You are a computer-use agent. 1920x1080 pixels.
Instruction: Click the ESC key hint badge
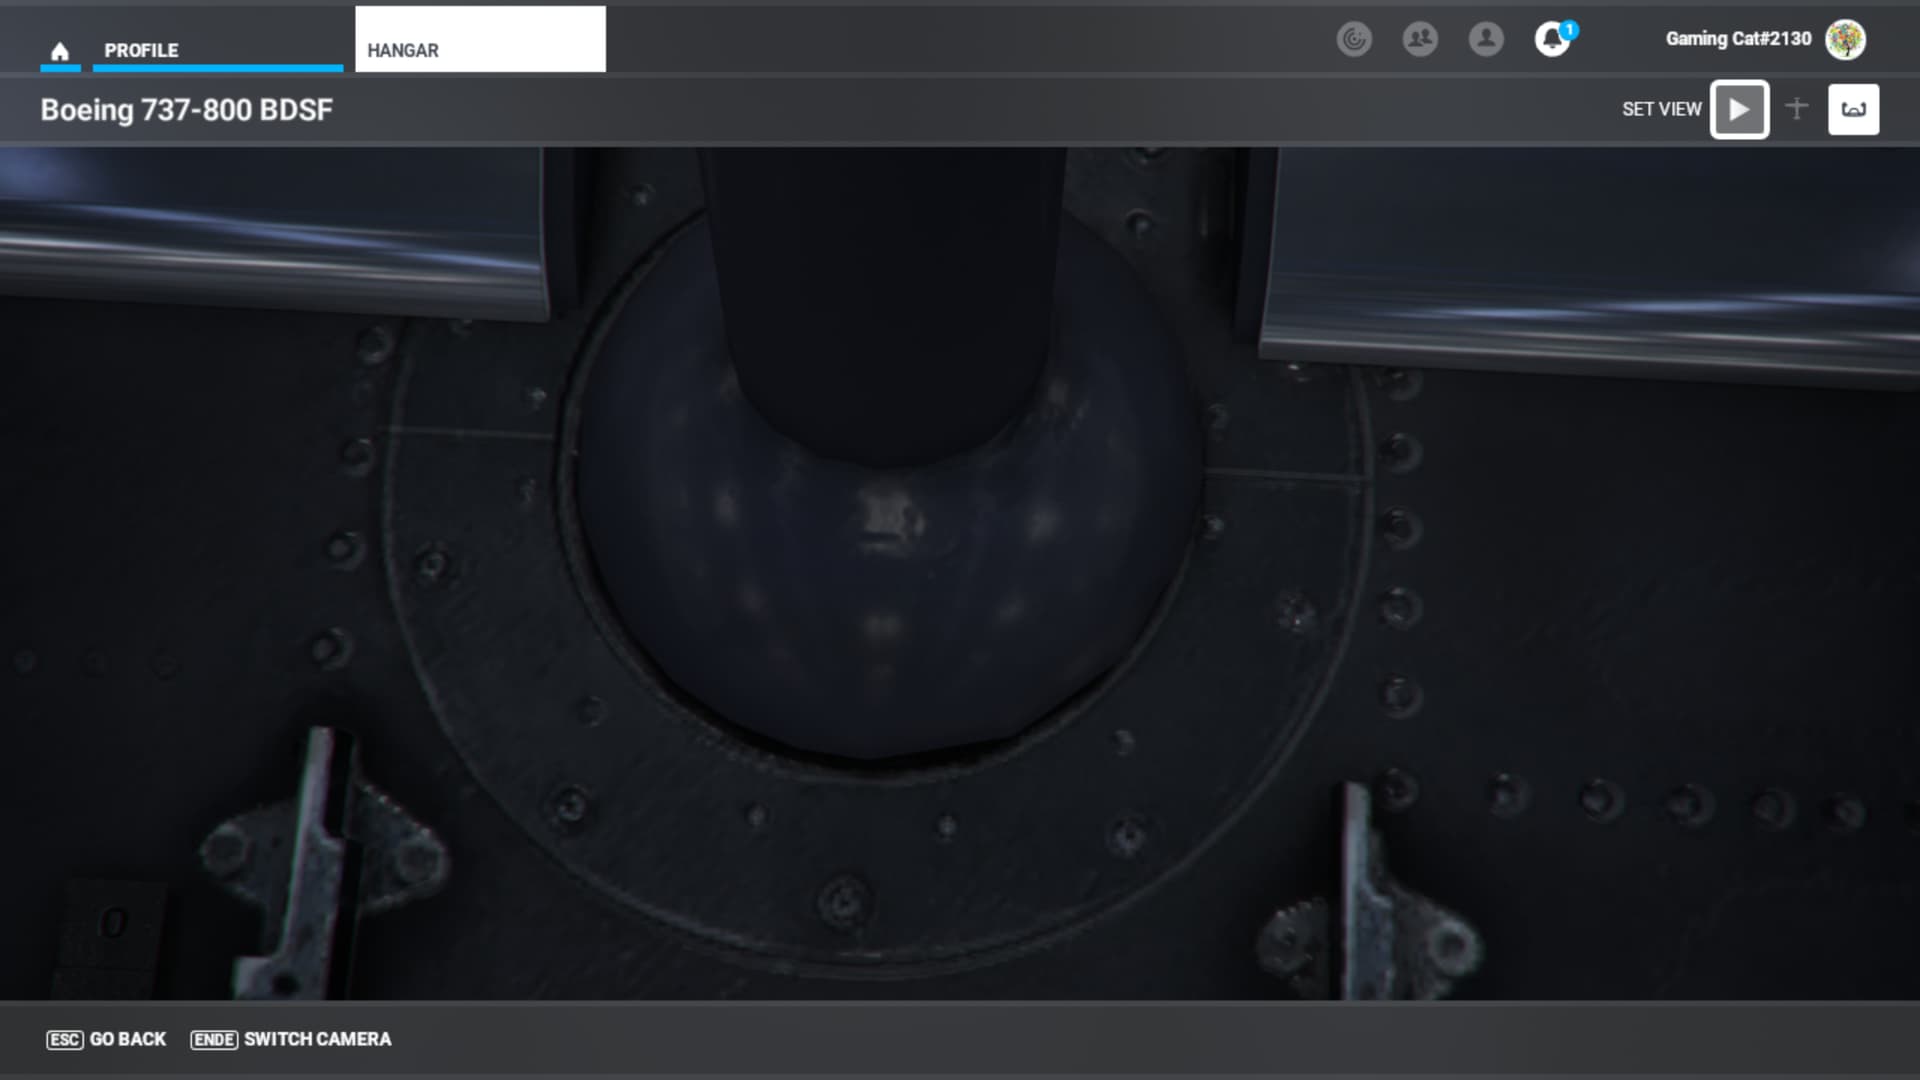pos(65,1039)
